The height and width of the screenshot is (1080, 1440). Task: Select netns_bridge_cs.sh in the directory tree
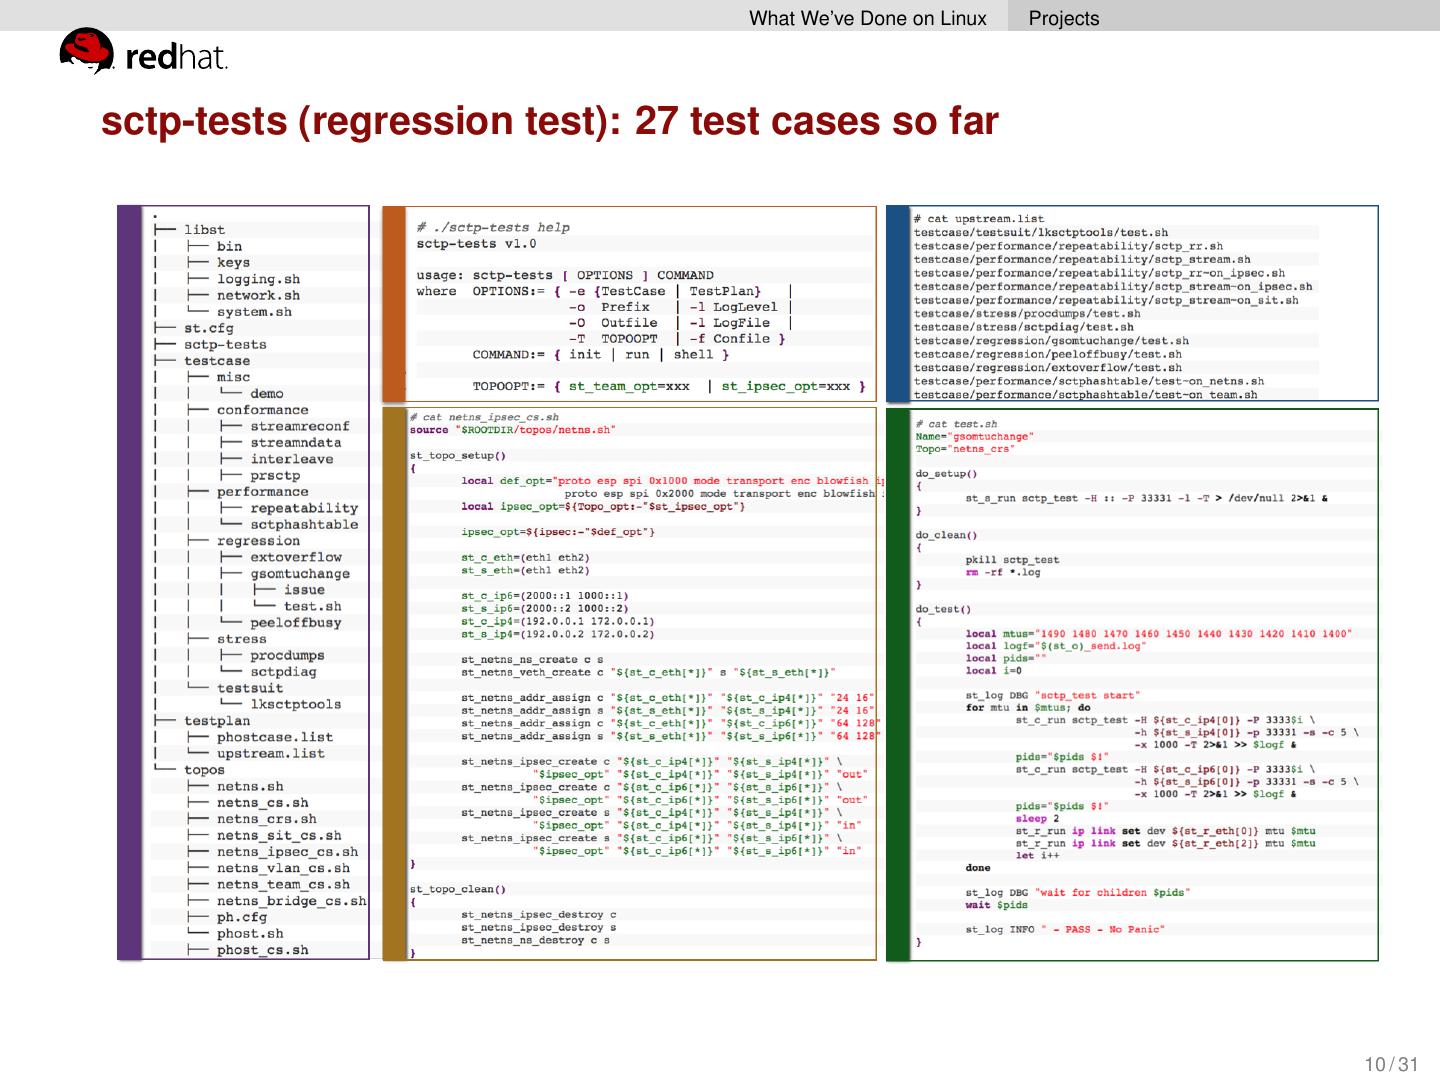[x=291, y=901]
